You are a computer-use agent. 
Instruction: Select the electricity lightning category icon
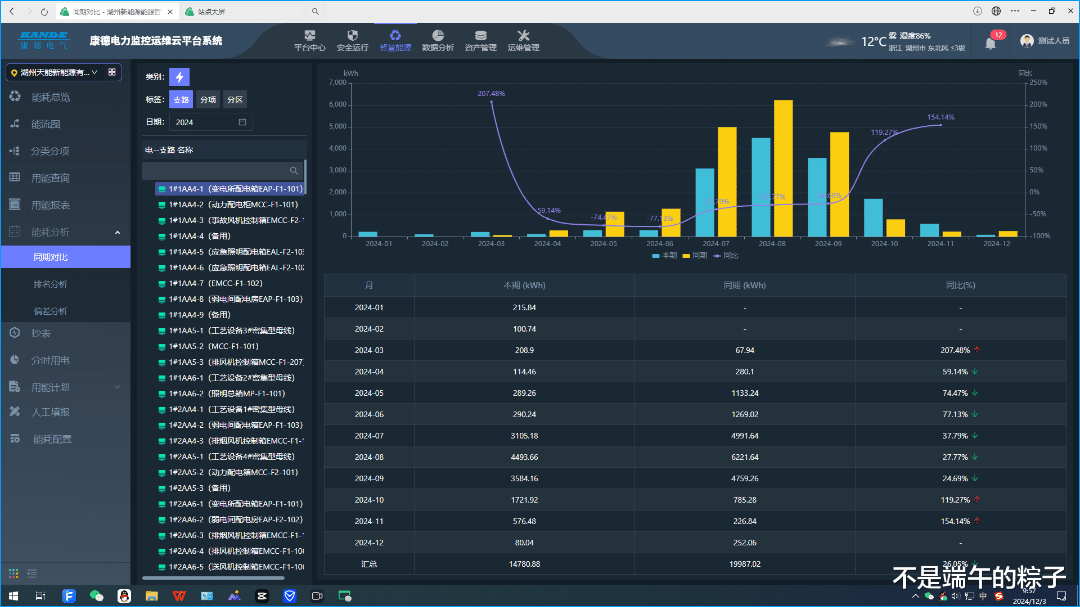179,77
